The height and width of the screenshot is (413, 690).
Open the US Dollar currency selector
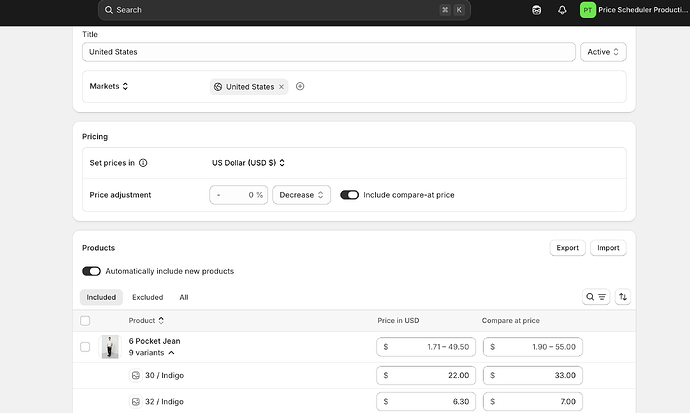[x=248, y=163]
